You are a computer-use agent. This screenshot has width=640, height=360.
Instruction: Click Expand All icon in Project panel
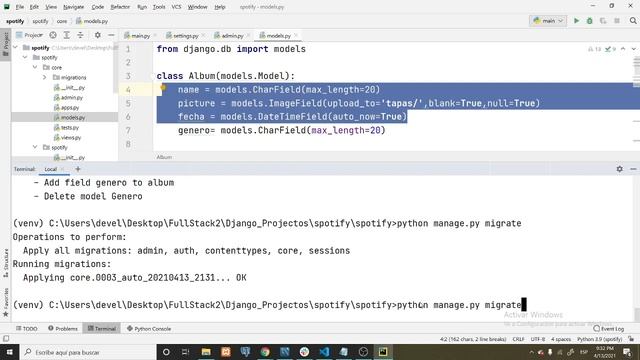pyautogui.click(x=67, y=35)
